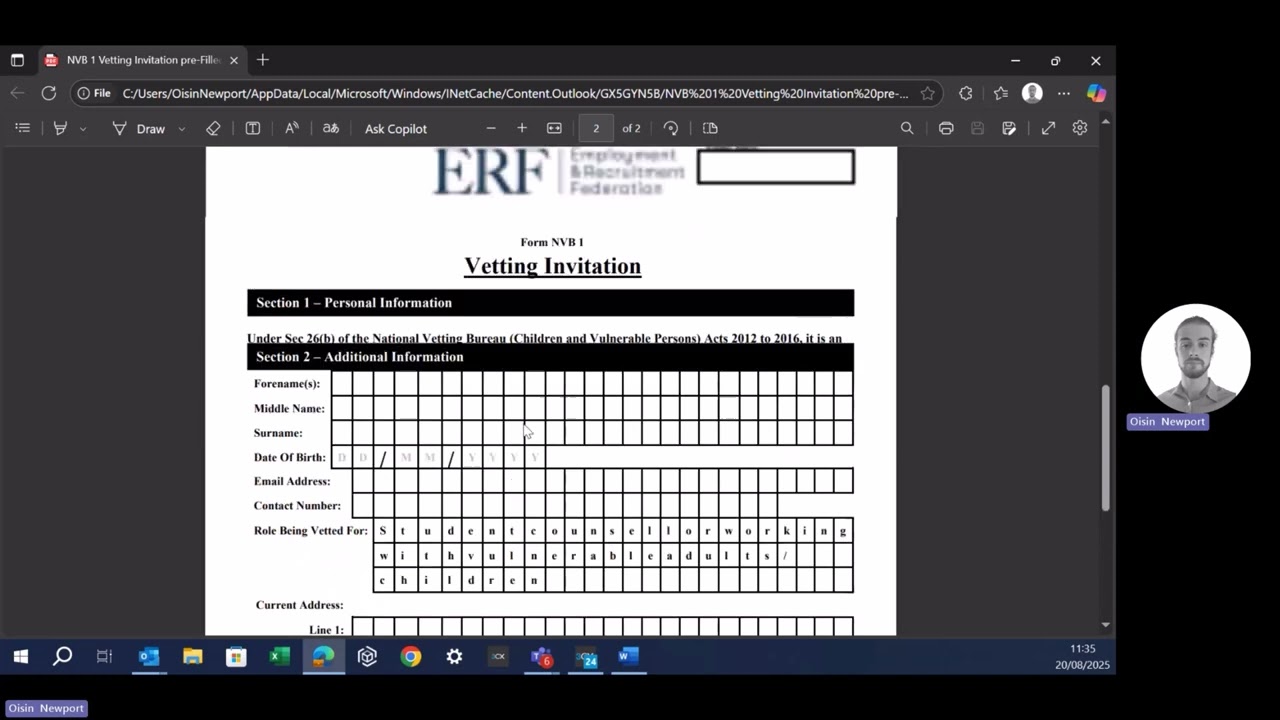Screen dimensions: 1280x720
Task: Start Read aloud for the PDF
Action: point(292,128)
